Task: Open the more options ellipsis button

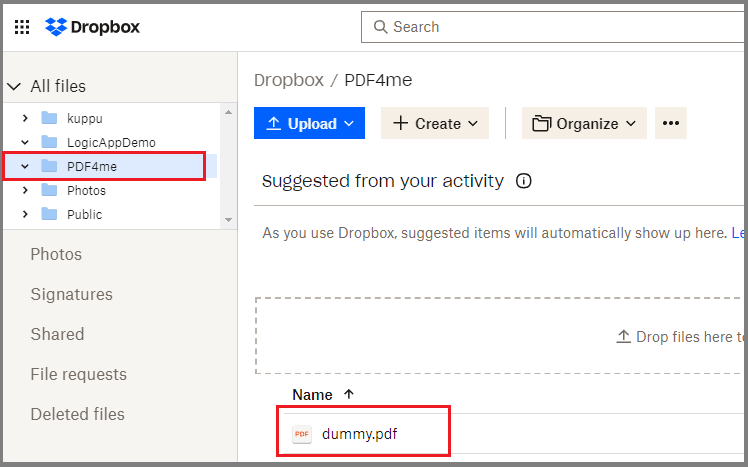Action: 671,123
